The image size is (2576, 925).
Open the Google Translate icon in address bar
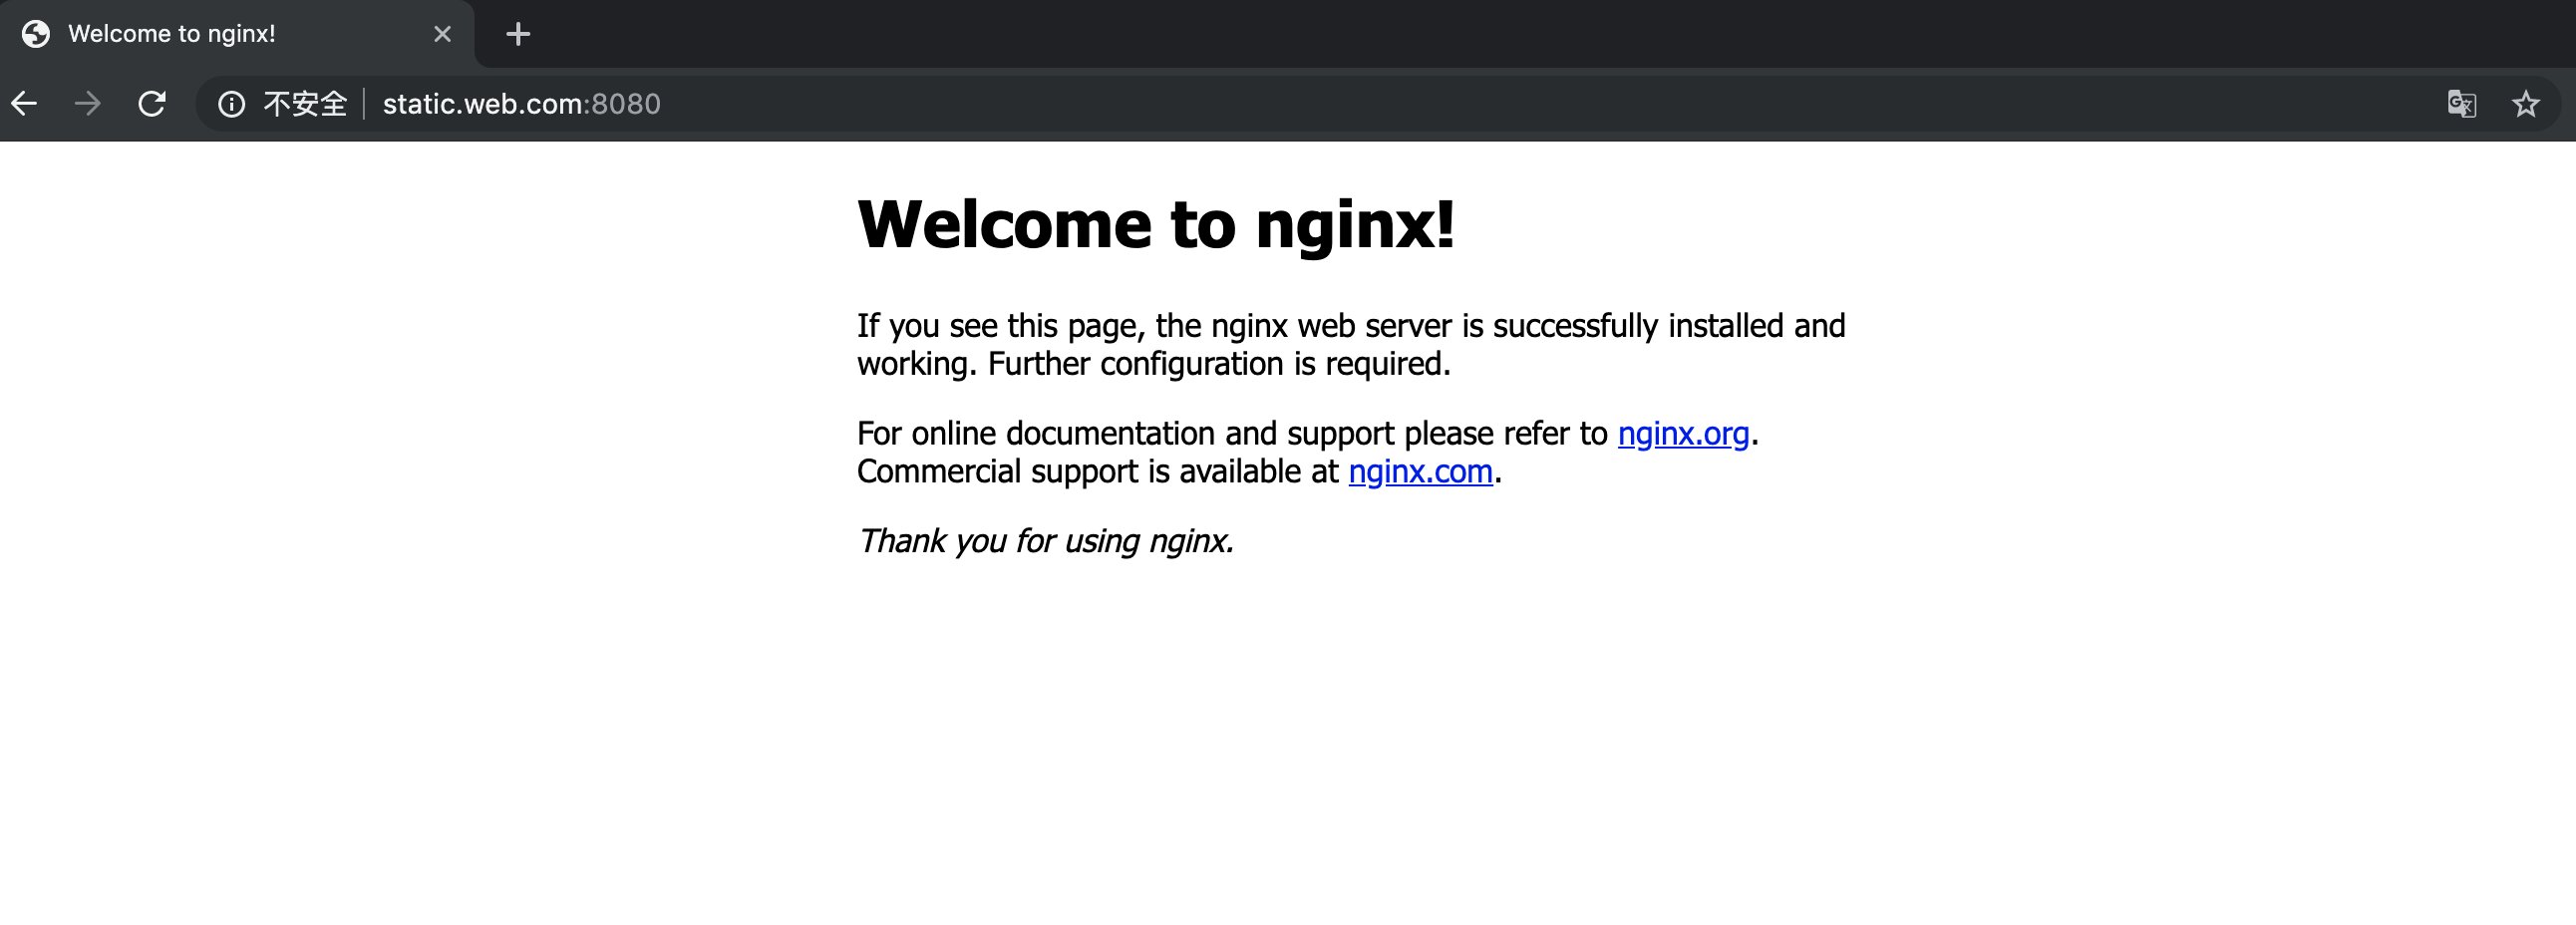pyautogui.click(x=2461, y=103)
